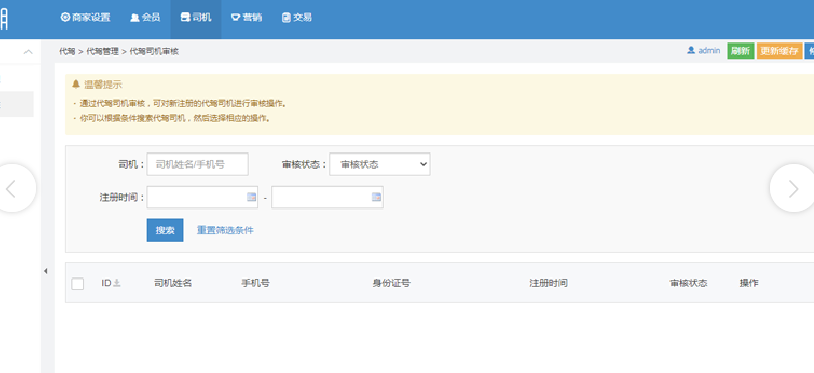814x373 pixels.
Task: Click the 代驾管理 breadcrumb
Action: pos(102,51)
